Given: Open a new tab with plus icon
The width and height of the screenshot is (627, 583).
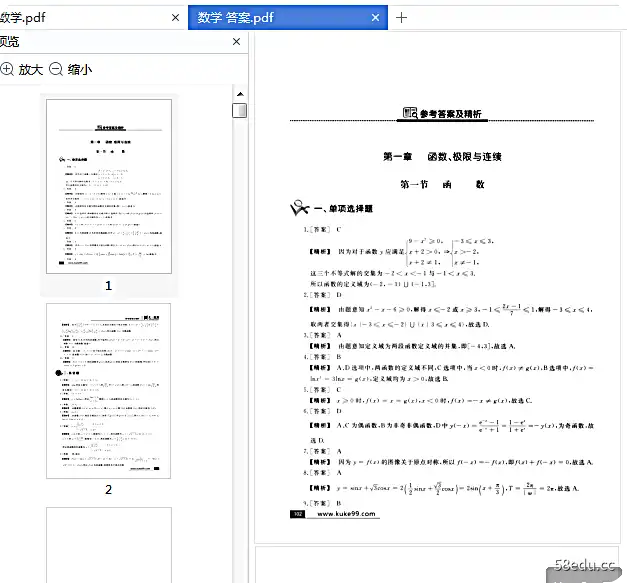Looking at the screenshot, I should point(401,18).
